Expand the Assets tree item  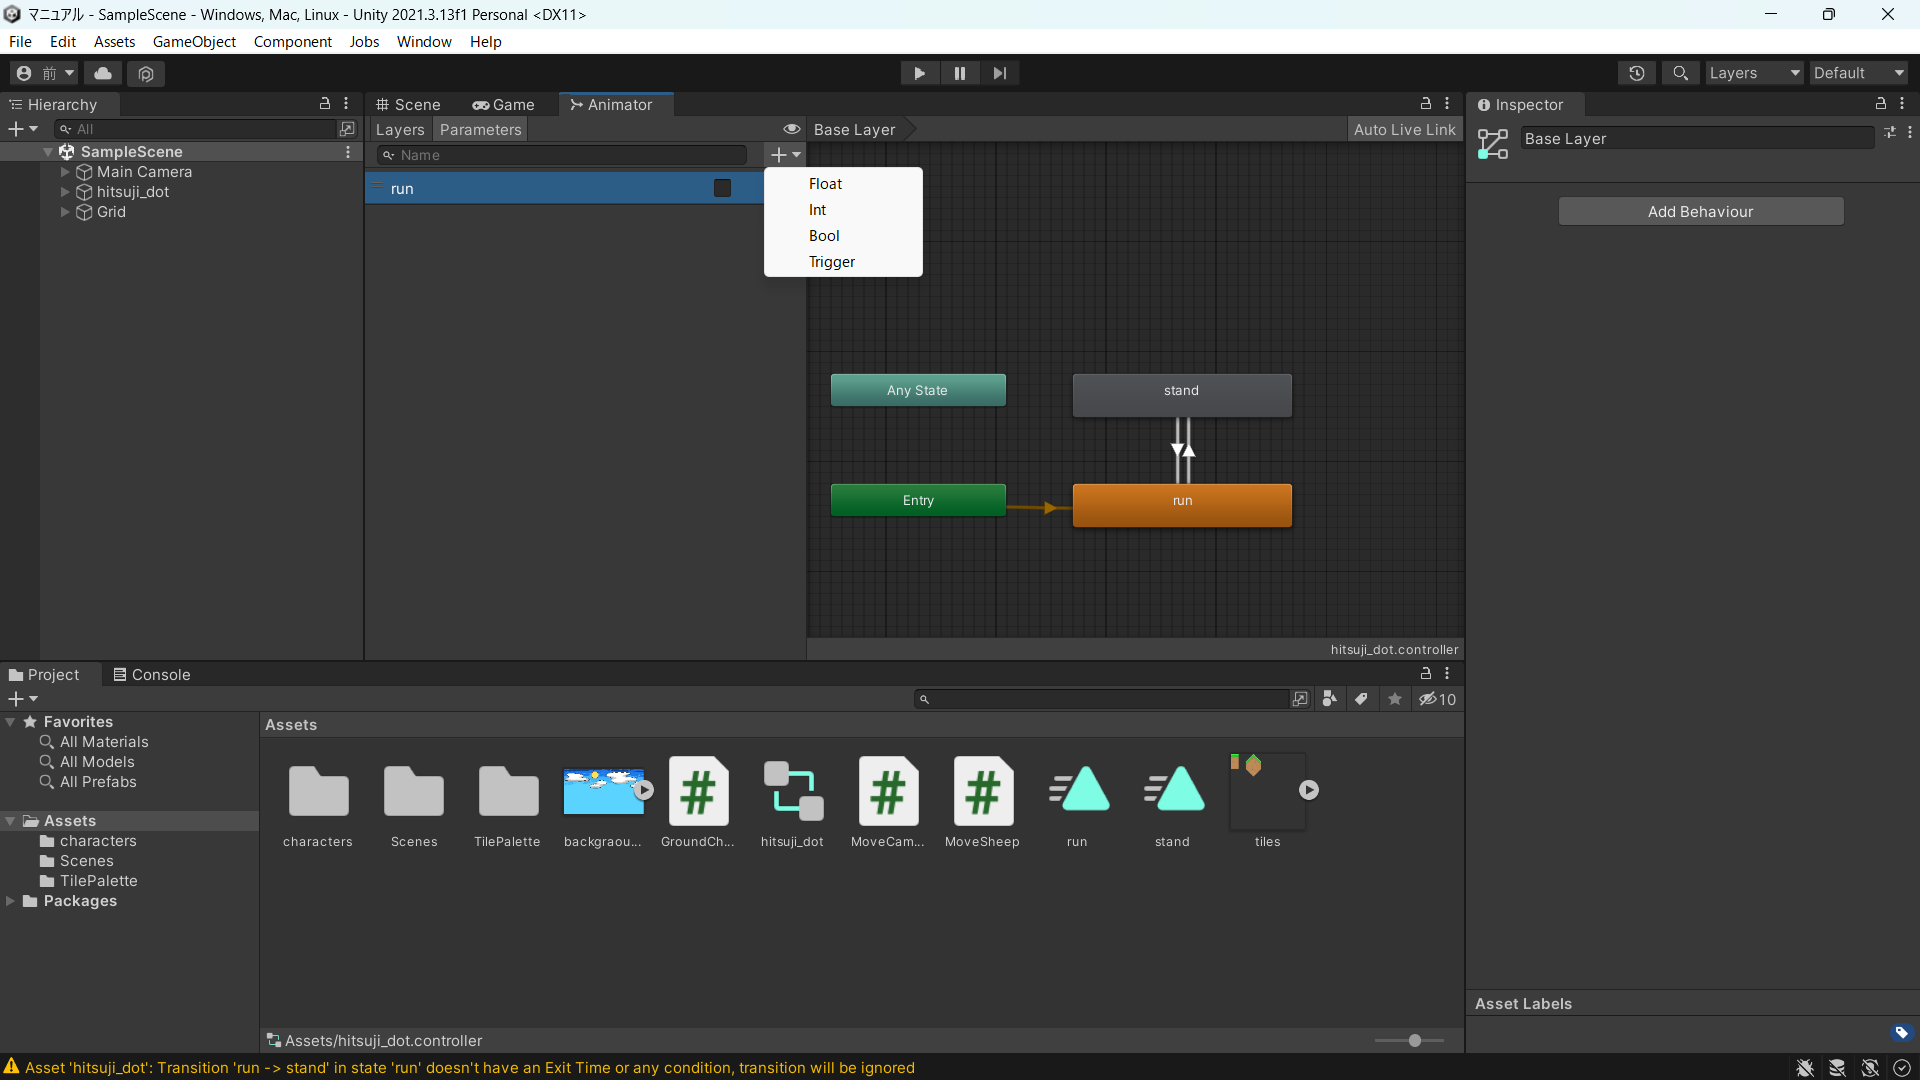[x=11, y=820]
